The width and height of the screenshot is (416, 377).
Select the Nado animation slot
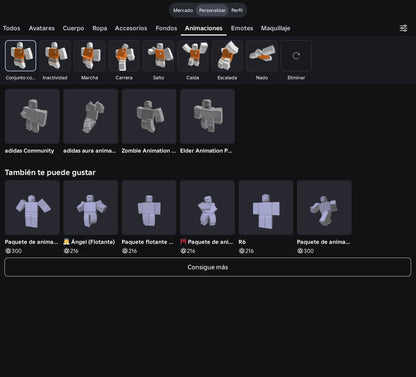262,56
